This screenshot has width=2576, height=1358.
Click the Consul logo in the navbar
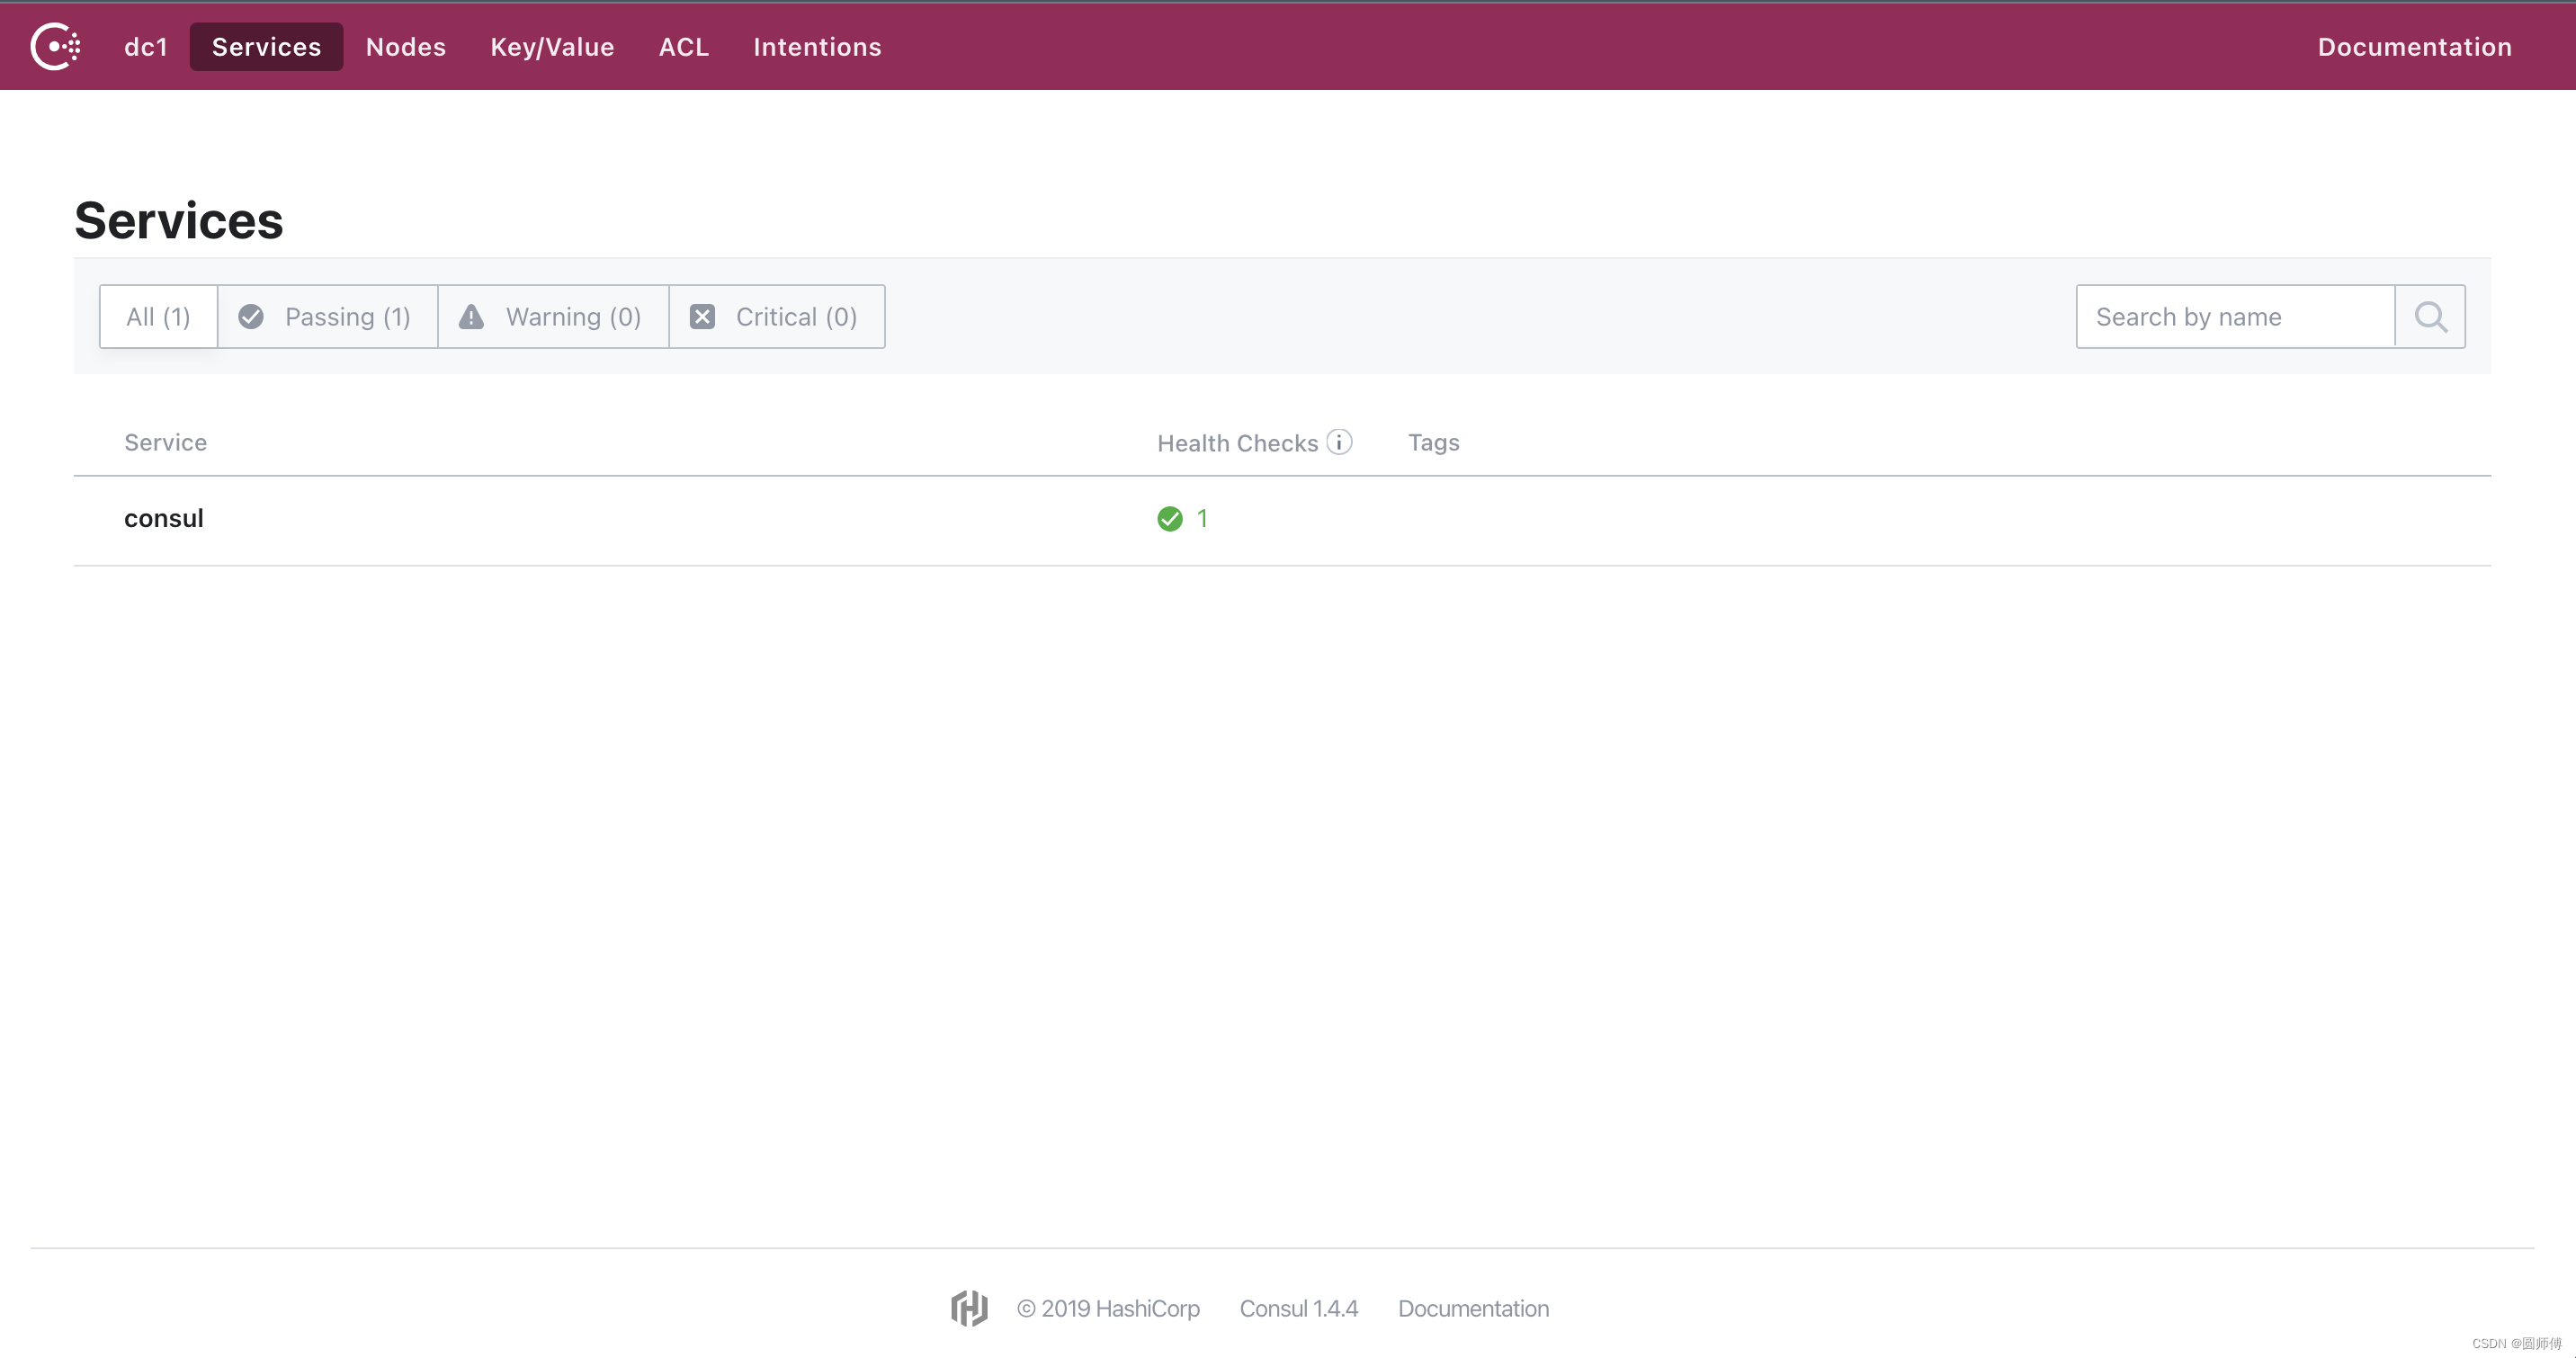pos(55,46)
